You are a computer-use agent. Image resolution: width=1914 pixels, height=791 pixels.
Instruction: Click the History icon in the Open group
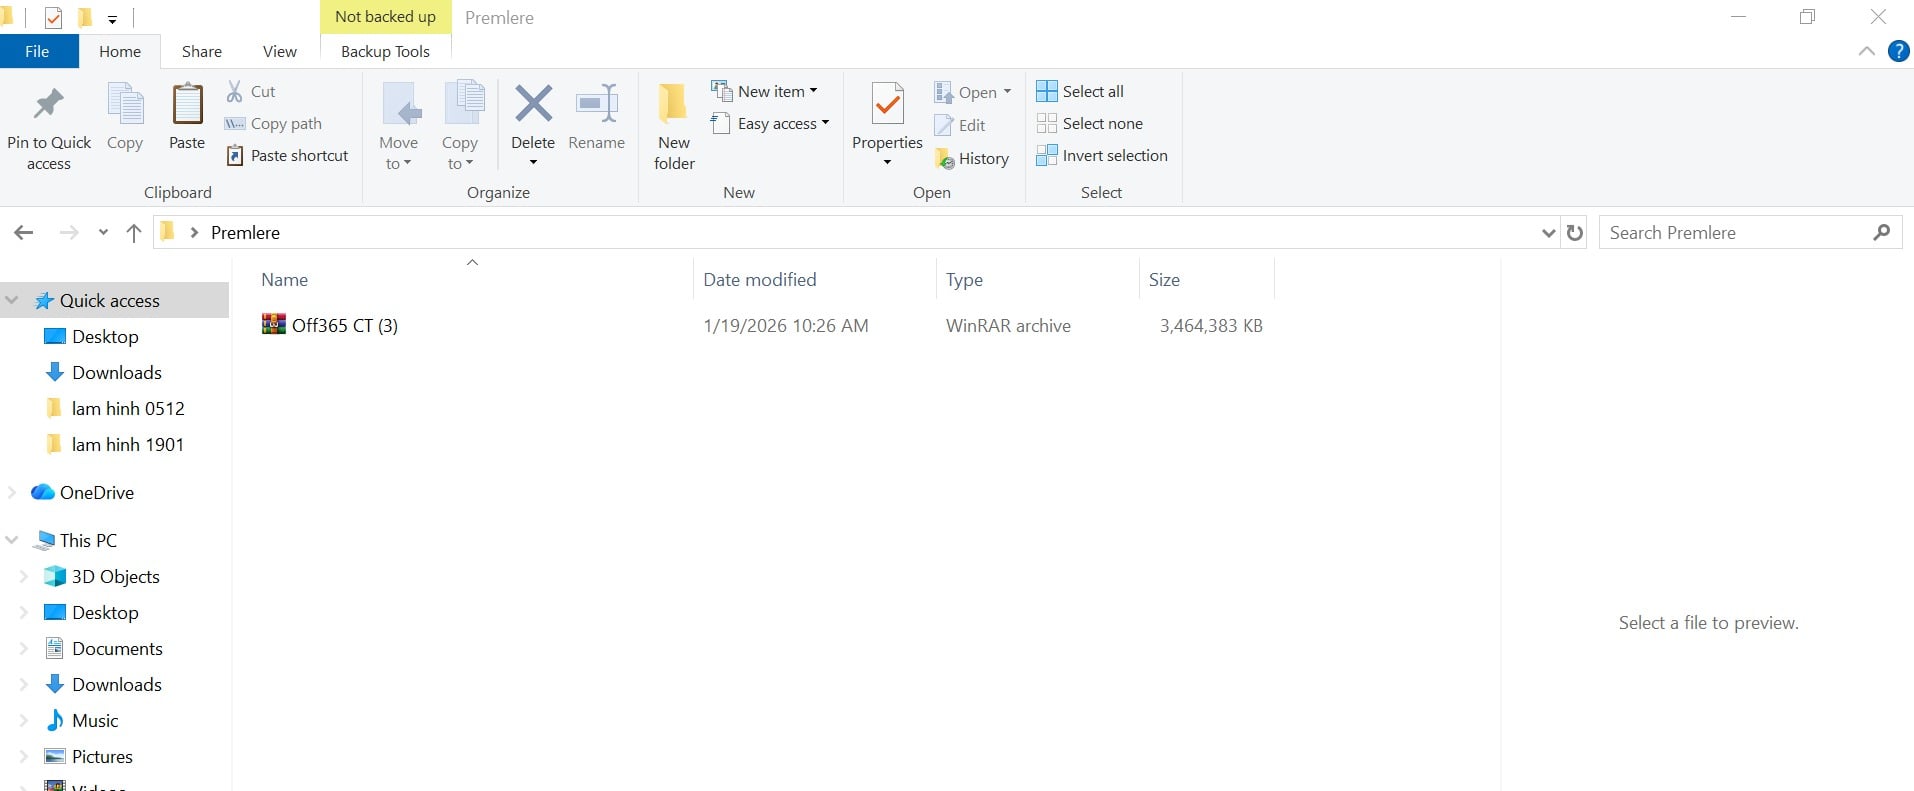pyautogui.click(x=945, y=159)
